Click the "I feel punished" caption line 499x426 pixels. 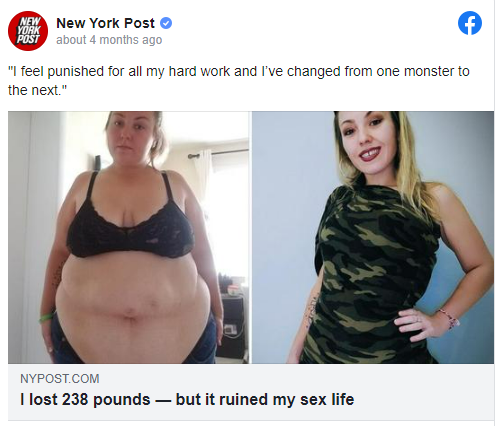pyautogui.click(x=239, y=71)
